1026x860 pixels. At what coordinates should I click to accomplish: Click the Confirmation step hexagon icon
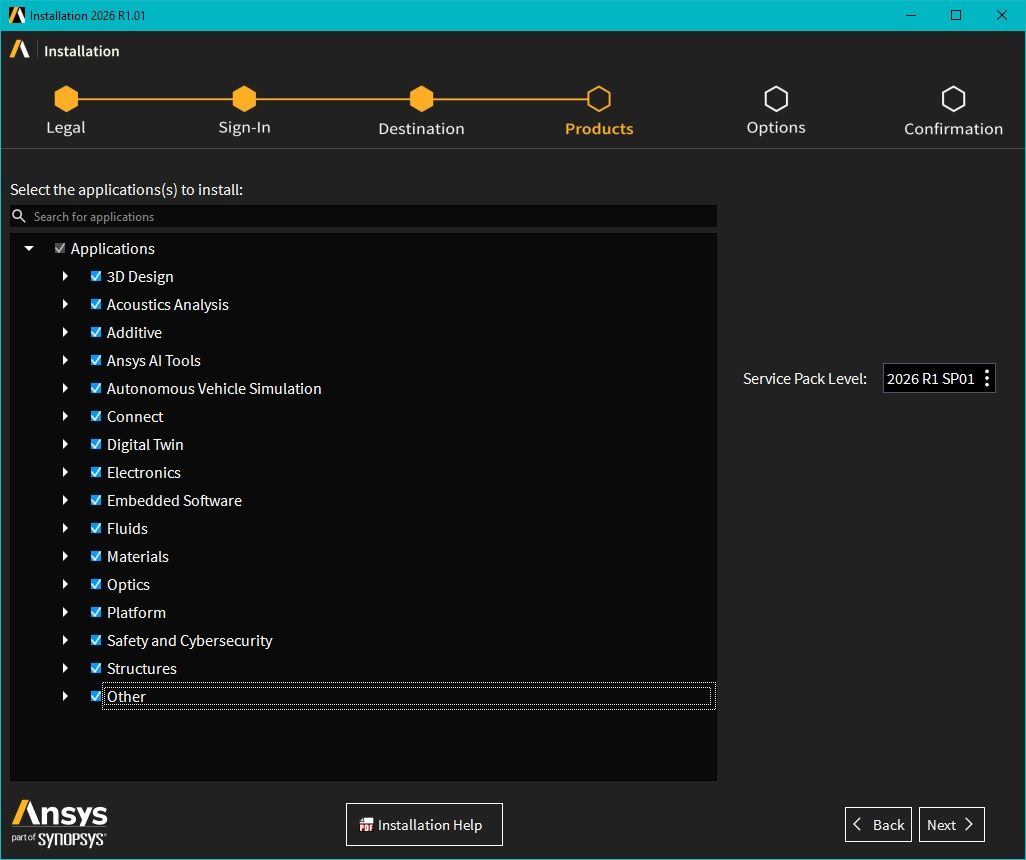click(x=953, y=99)
